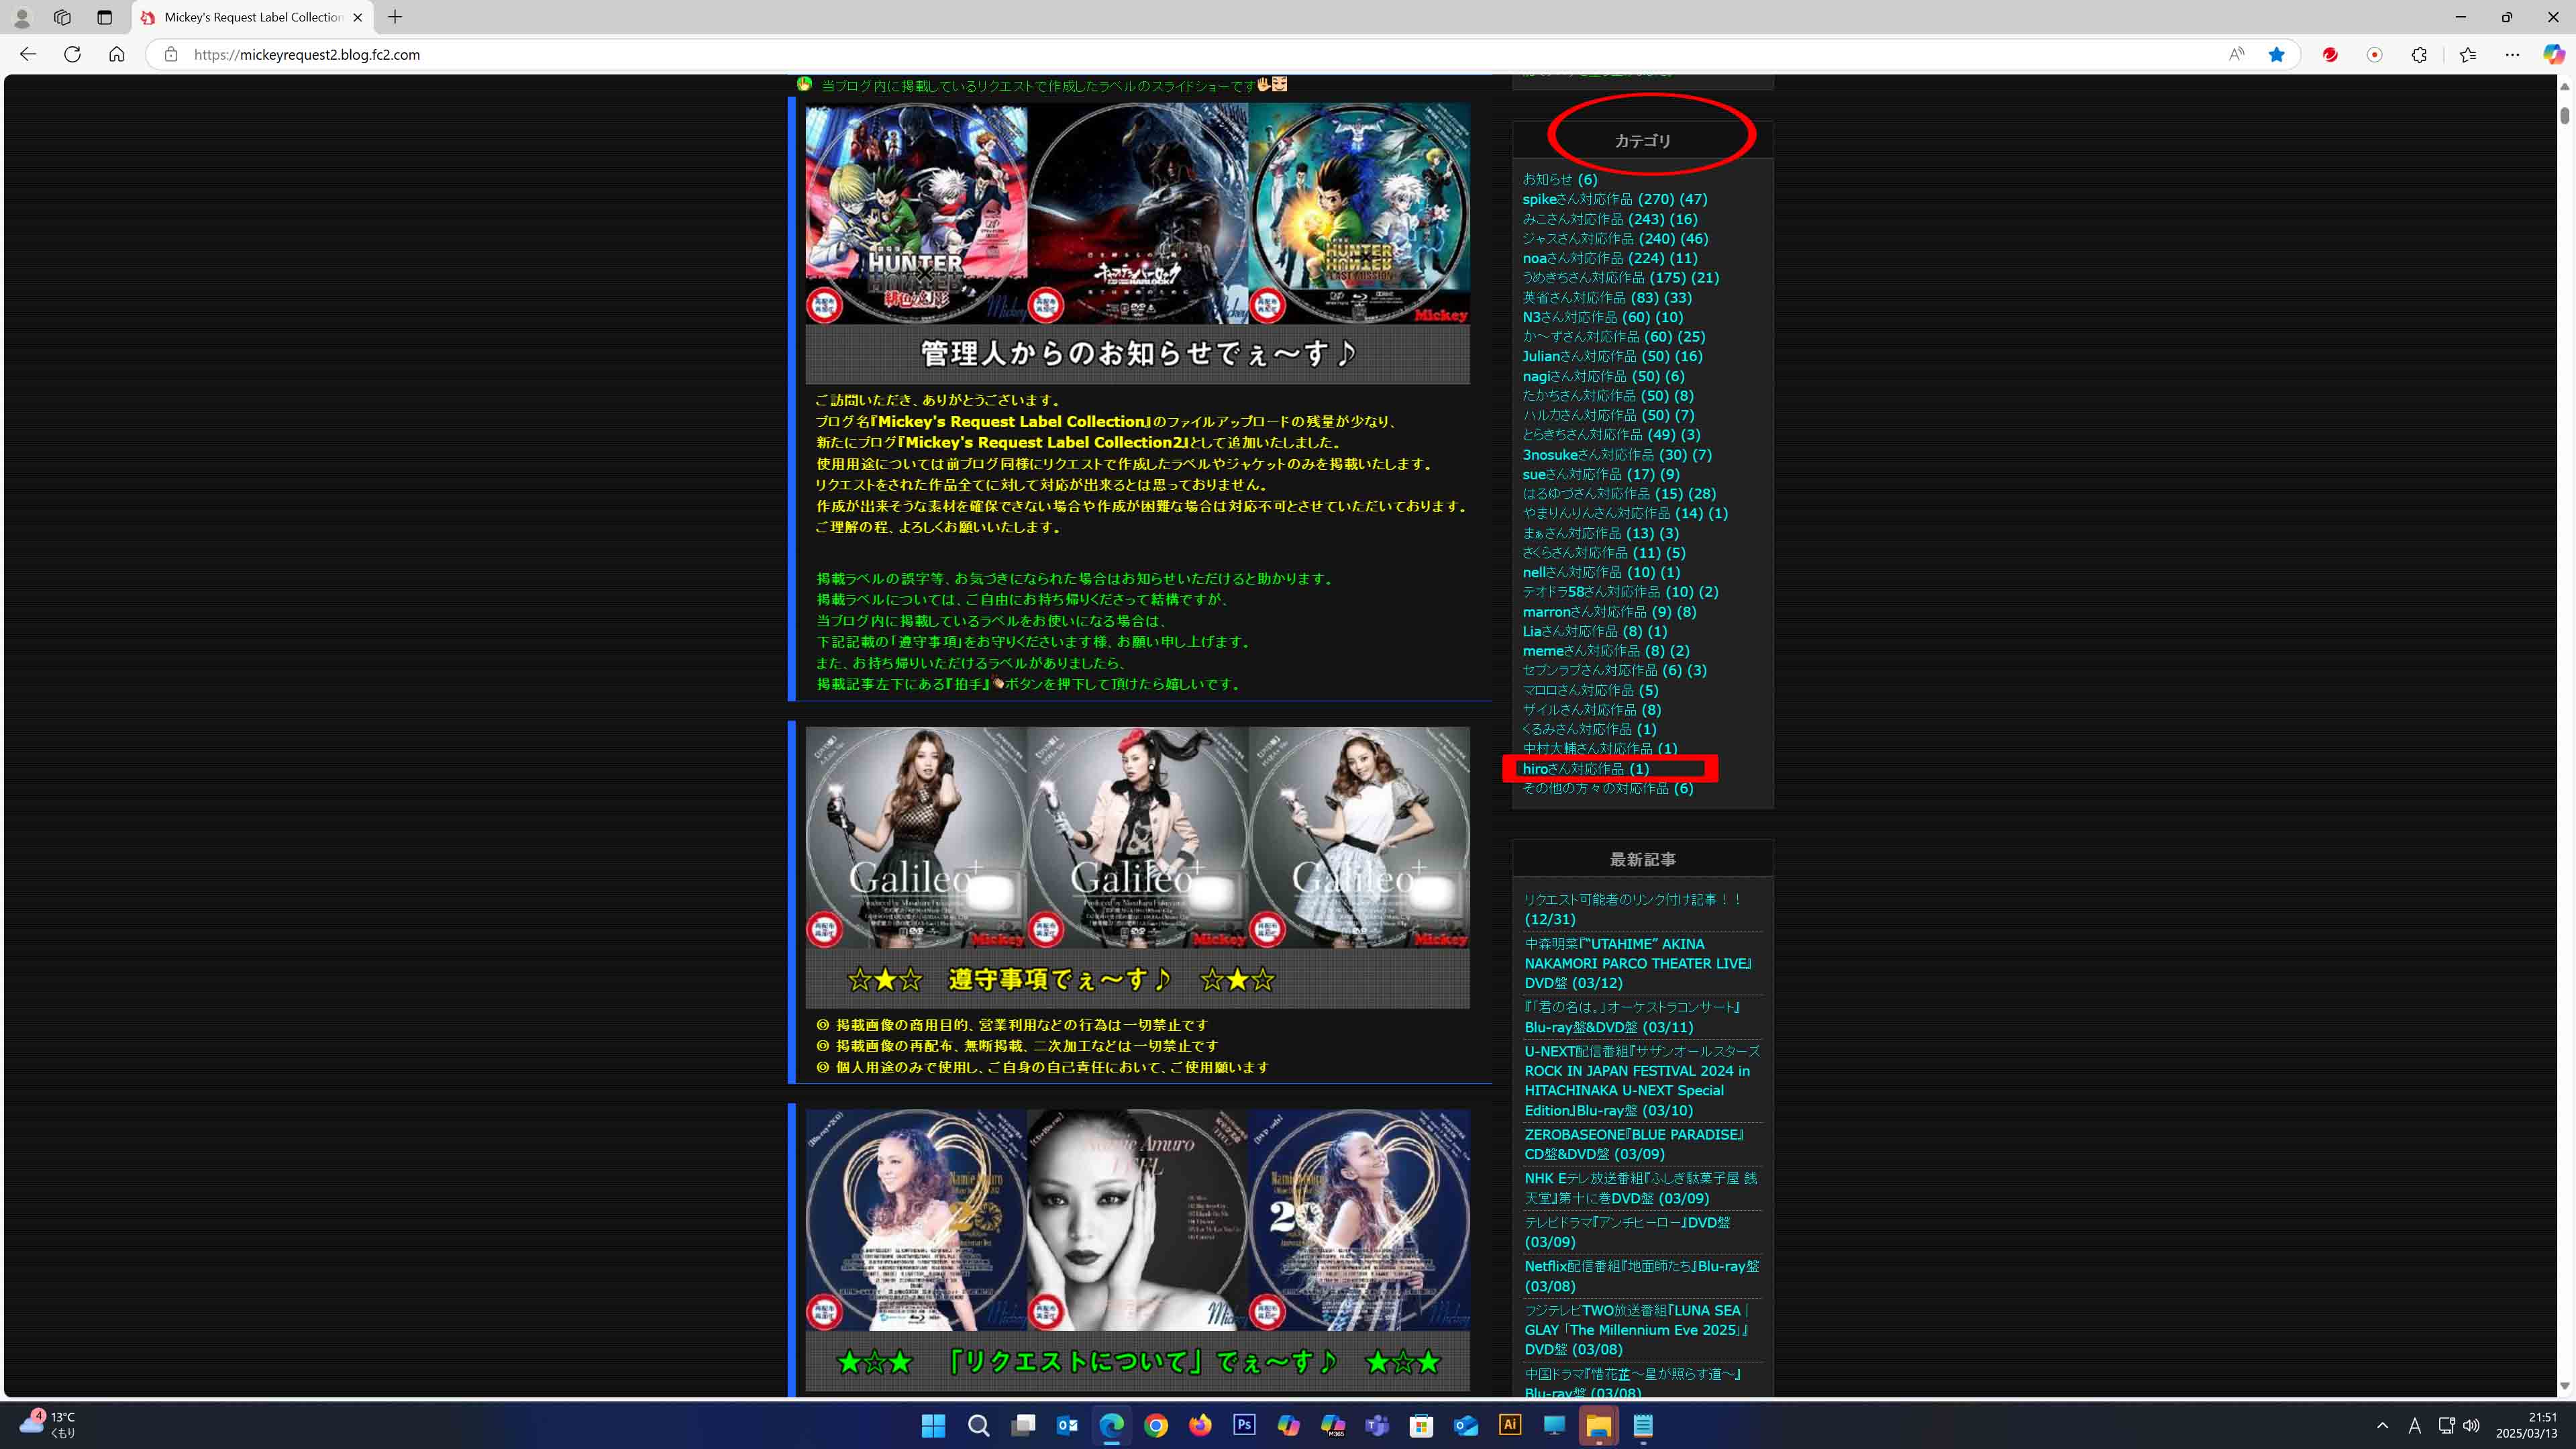
Task: Refresh the current page
Action: tap(72, 54)
